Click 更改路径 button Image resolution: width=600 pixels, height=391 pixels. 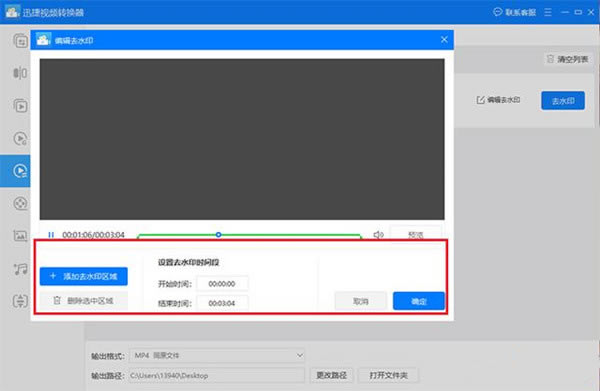pos(331,375)
